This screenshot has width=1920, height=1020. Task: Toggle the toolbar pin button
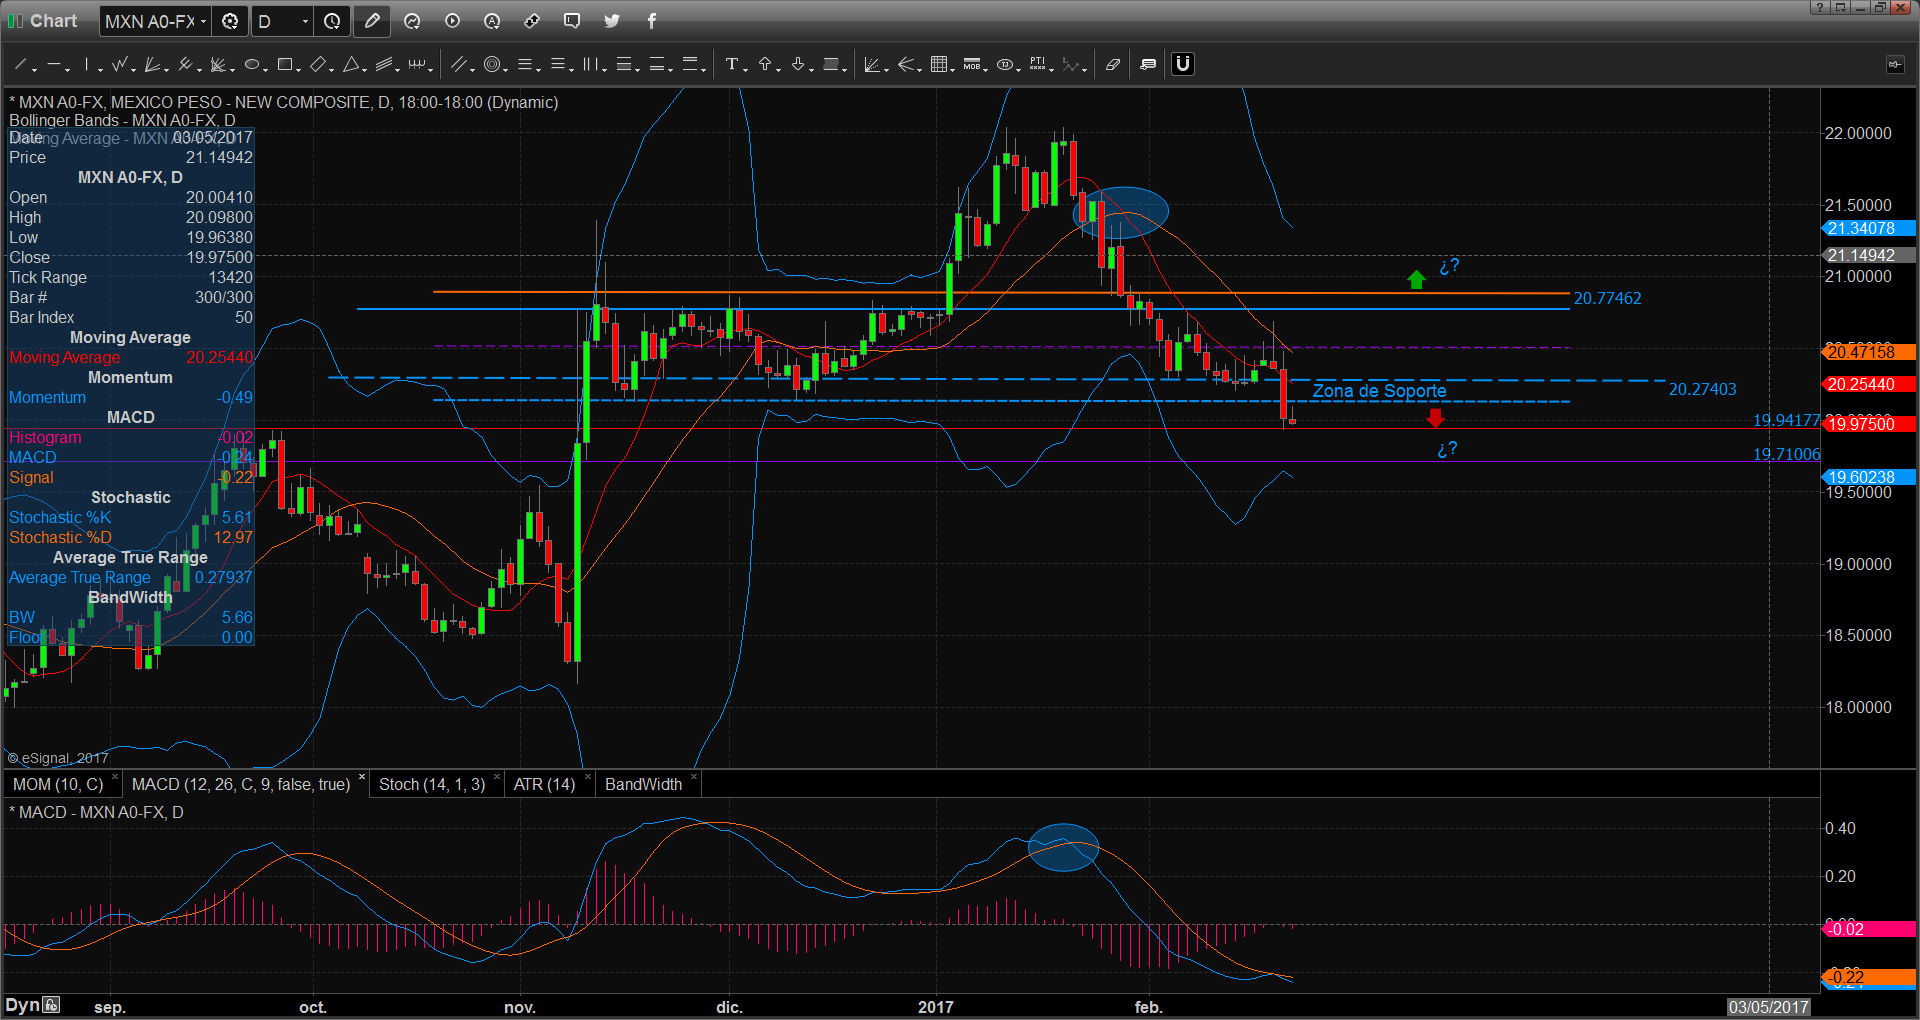pos(1895,65)
